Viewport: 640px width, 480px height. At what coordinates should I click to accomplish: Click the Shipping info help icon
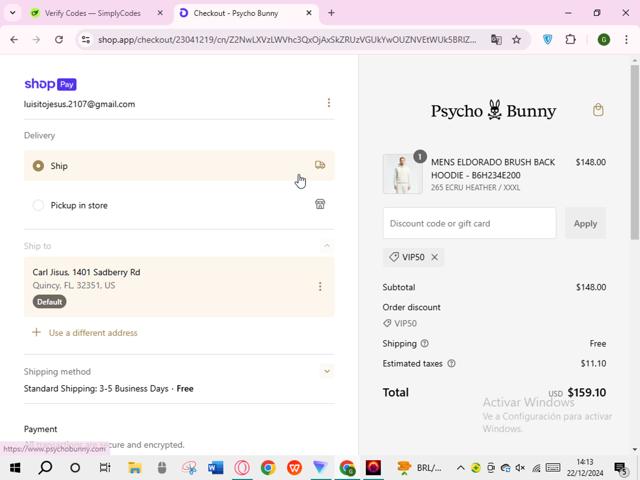pos(424,343)
